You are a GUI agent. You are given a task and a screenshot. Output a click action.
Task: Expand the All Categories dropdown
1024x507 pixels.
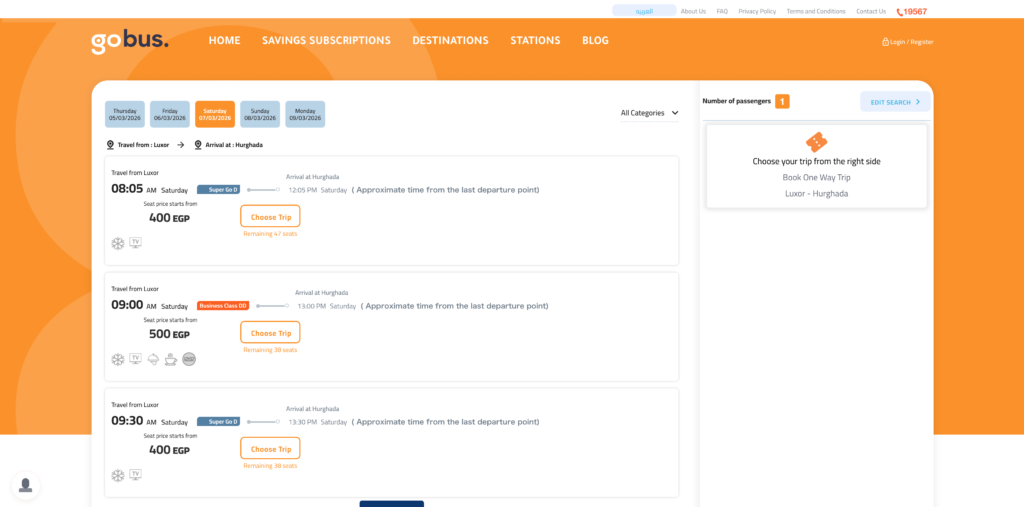649,113
